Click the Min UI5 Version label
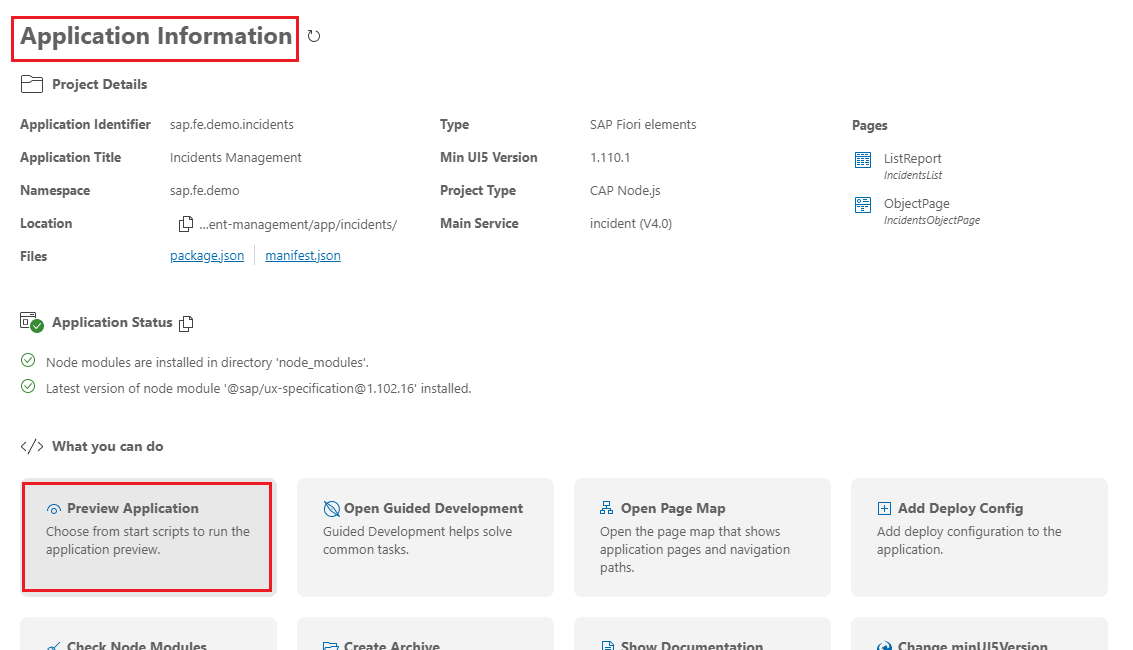 coord(488,157)
